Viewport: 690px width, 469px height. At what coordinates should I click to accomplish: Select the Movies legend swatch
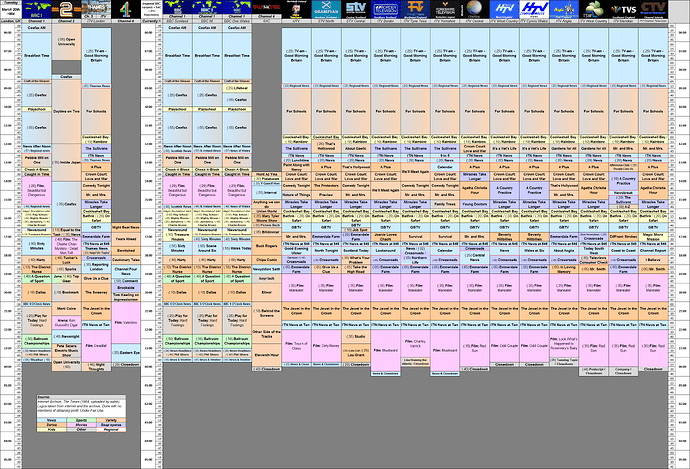81,425
